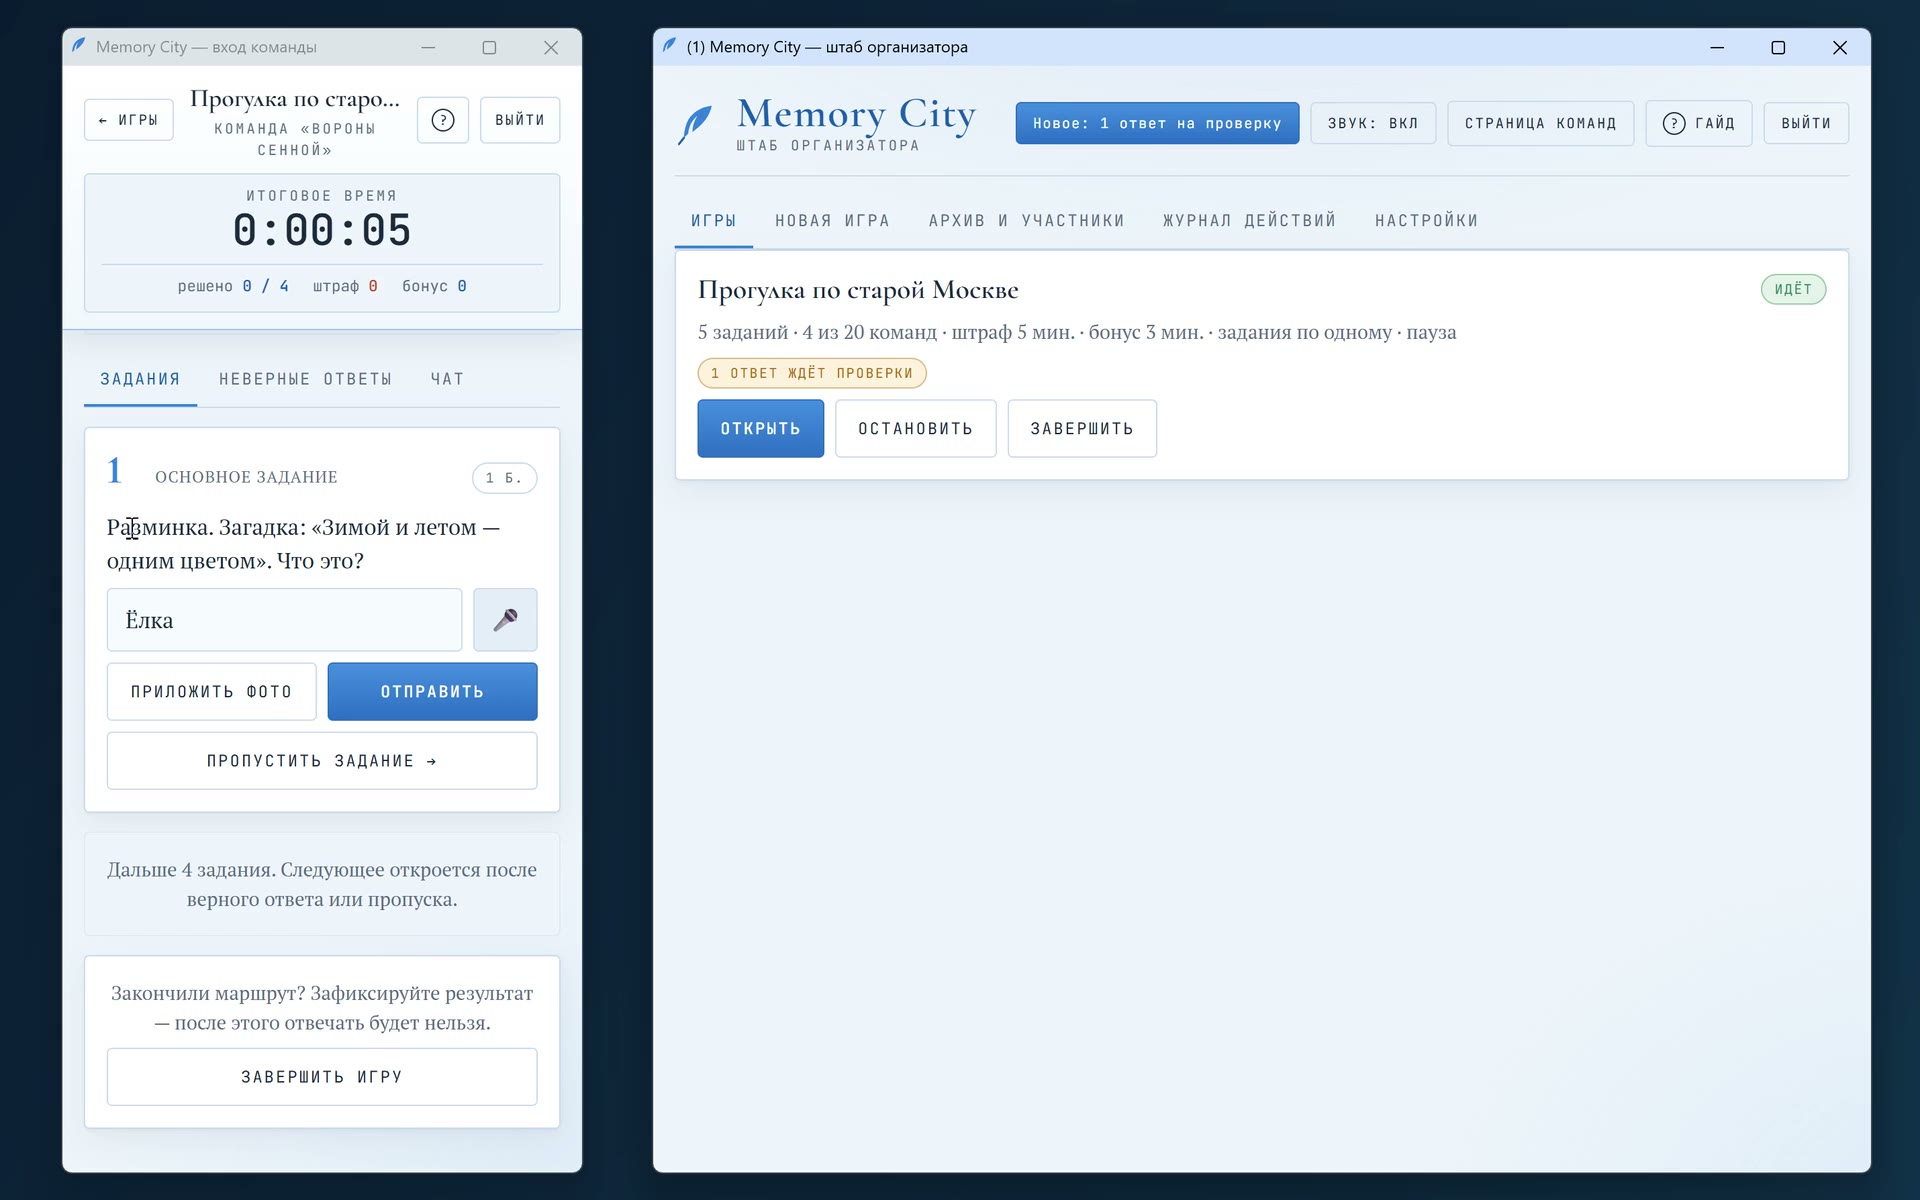Image resolution: width=1920 pixels, height=1200 pixels.
Task: Click the answer input field containing Ёлка
Action: click(284, 620)
